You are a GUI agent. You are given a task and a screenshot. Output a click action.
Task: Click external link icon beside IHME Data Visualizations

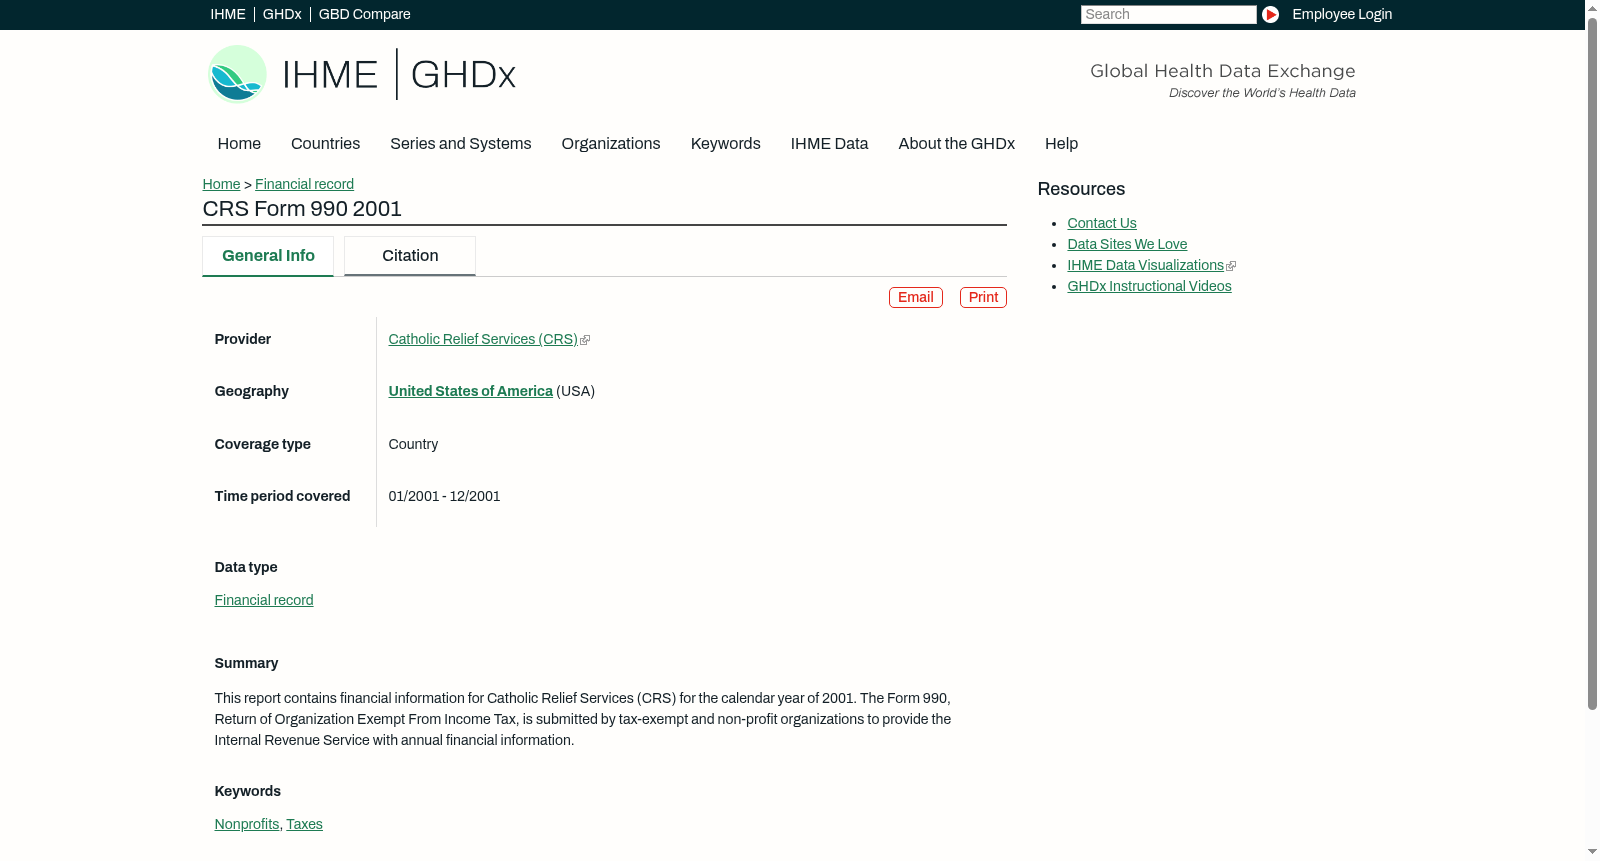1231,266
